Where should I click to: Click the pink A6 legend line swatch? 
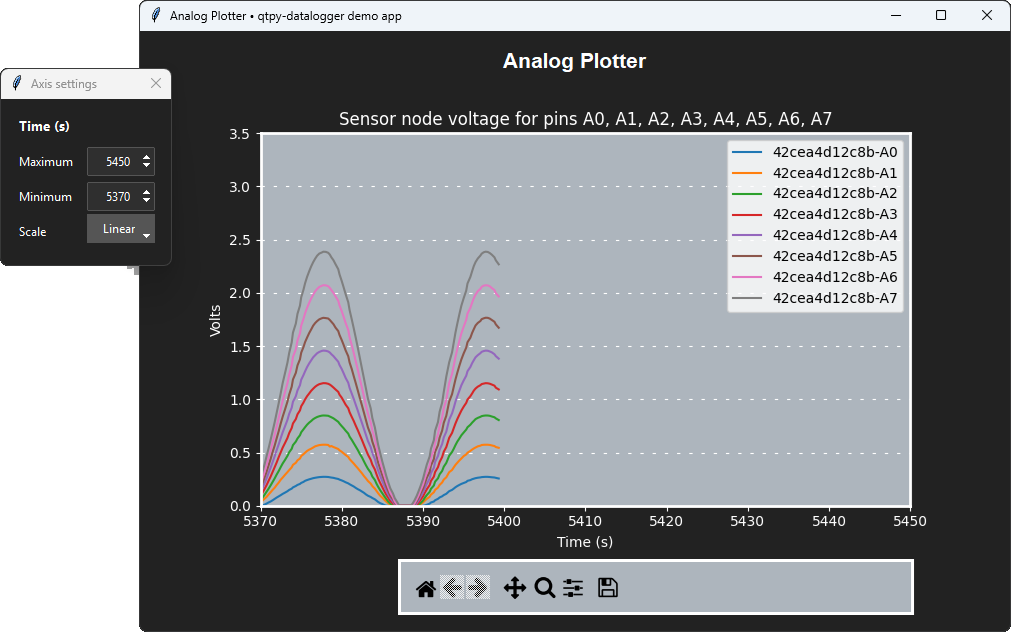click(747, 277)
